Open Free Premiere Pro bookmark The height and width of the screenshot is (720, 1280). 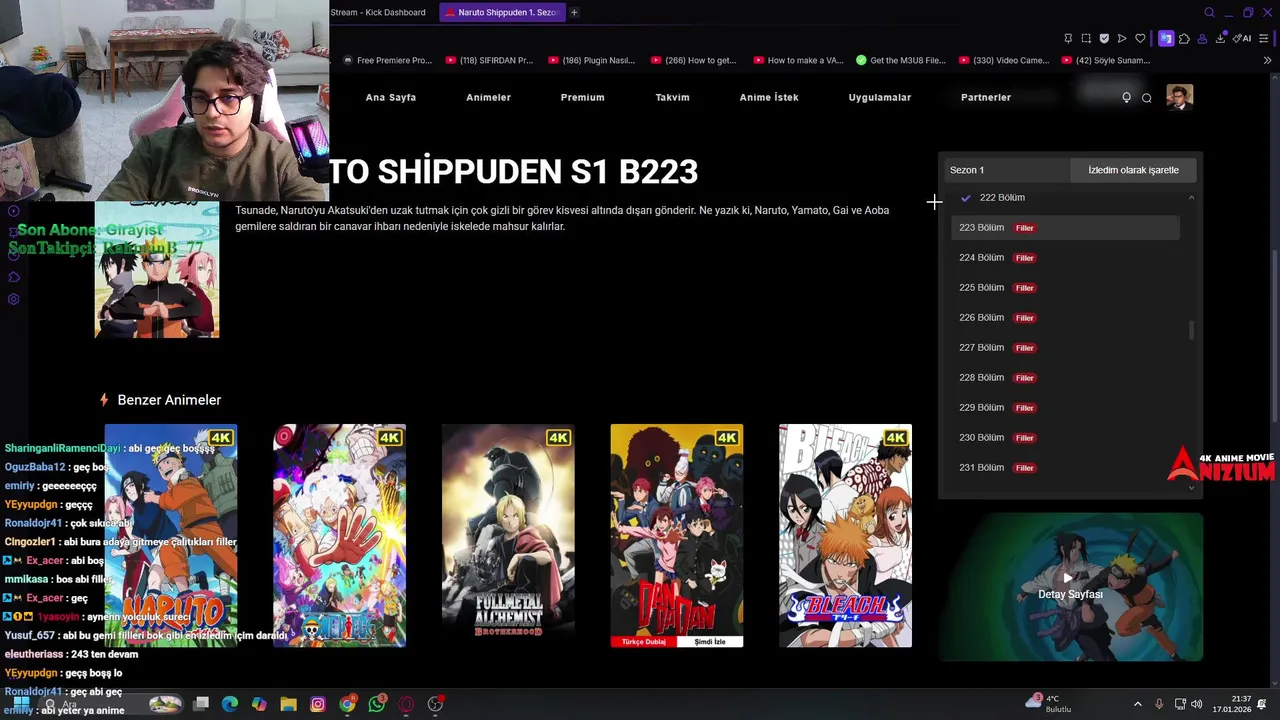(x=387, y=60)
